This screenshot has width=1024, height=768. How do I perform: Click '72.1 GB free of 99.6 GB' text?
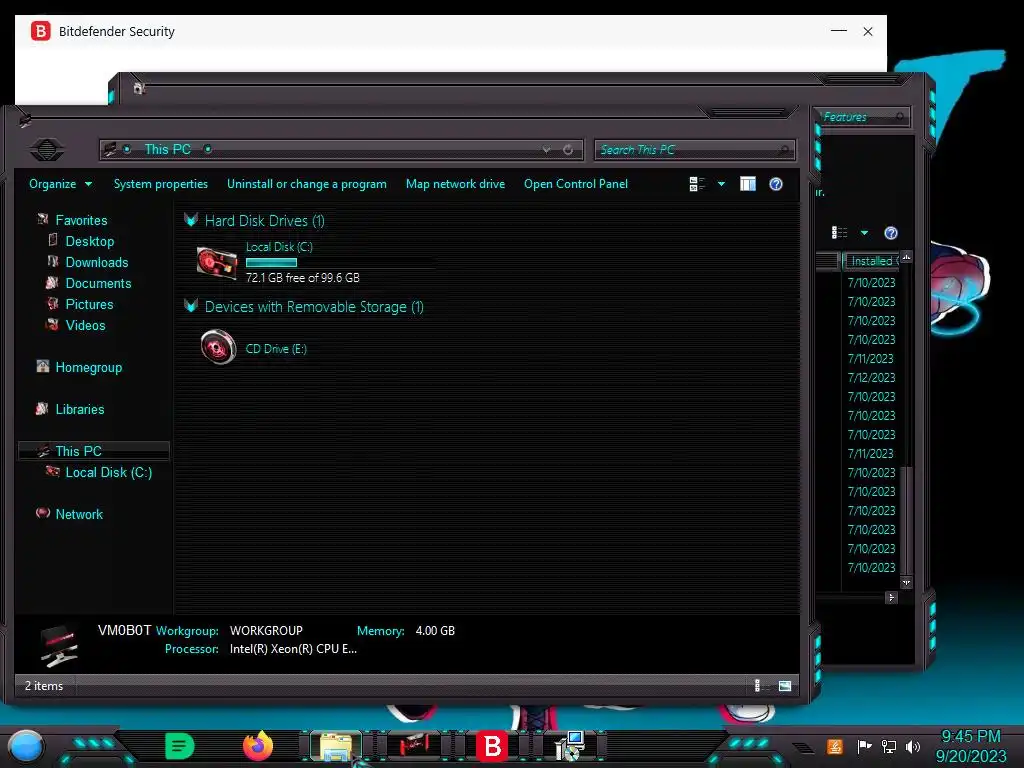tap(302, 278)
